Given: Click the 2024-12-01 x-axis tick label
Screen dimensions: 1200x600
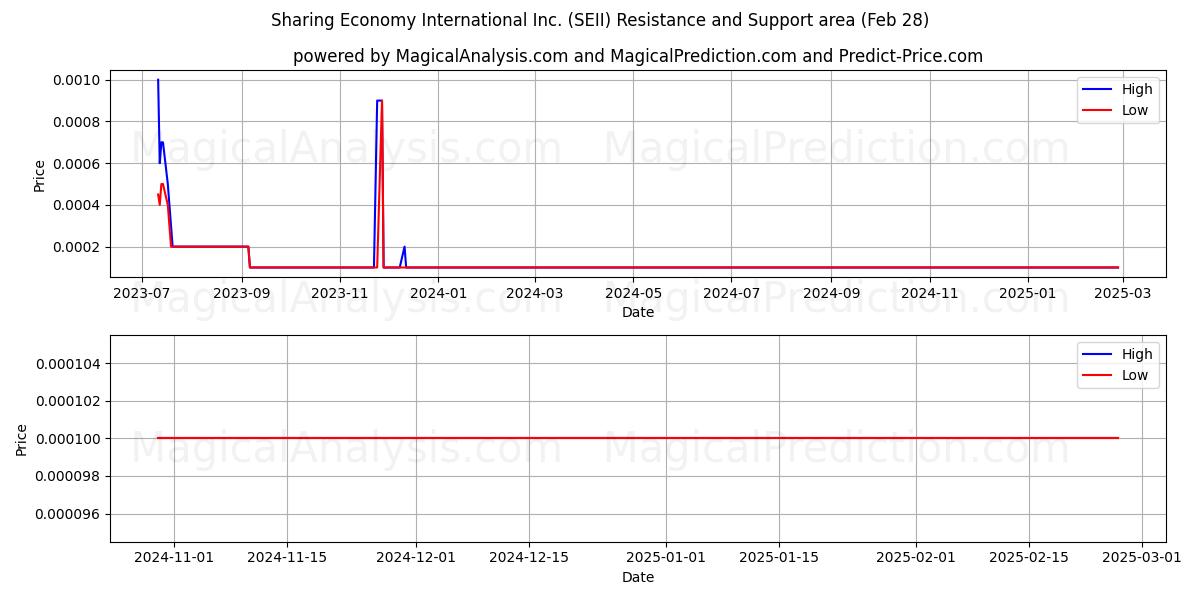Looking at the screenshot, I should pyautogui.click(x=416, y=558).
